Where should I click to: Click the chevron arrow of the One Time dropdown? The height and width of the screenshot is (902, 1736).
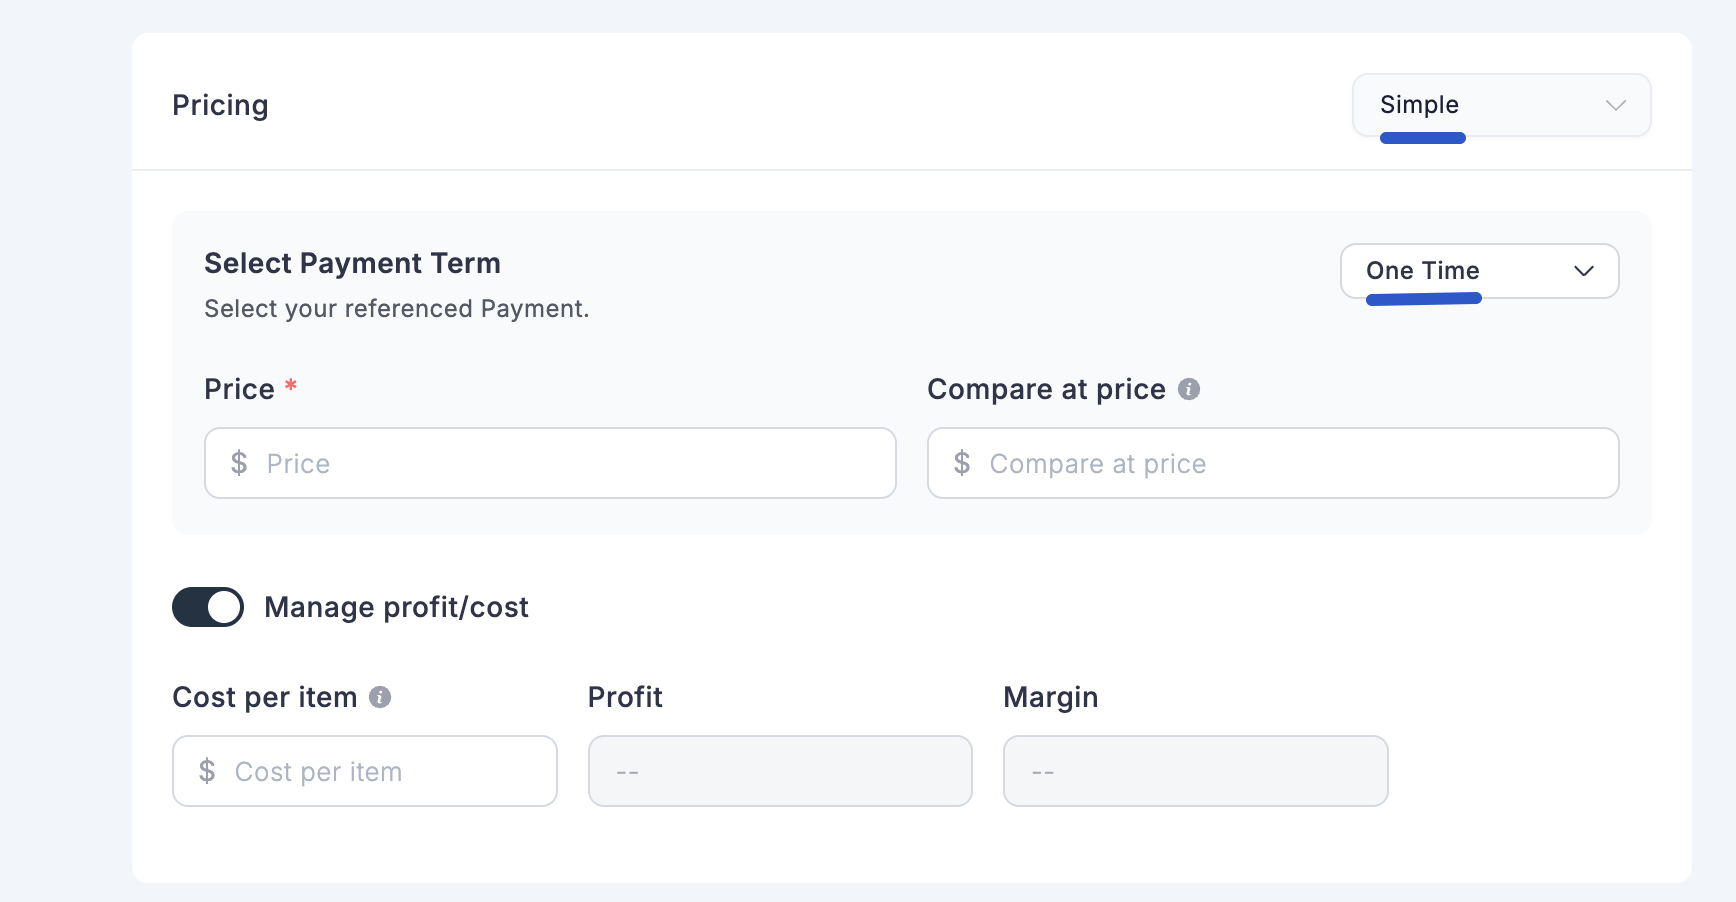pyautogui.click(x=1583, y=271)
